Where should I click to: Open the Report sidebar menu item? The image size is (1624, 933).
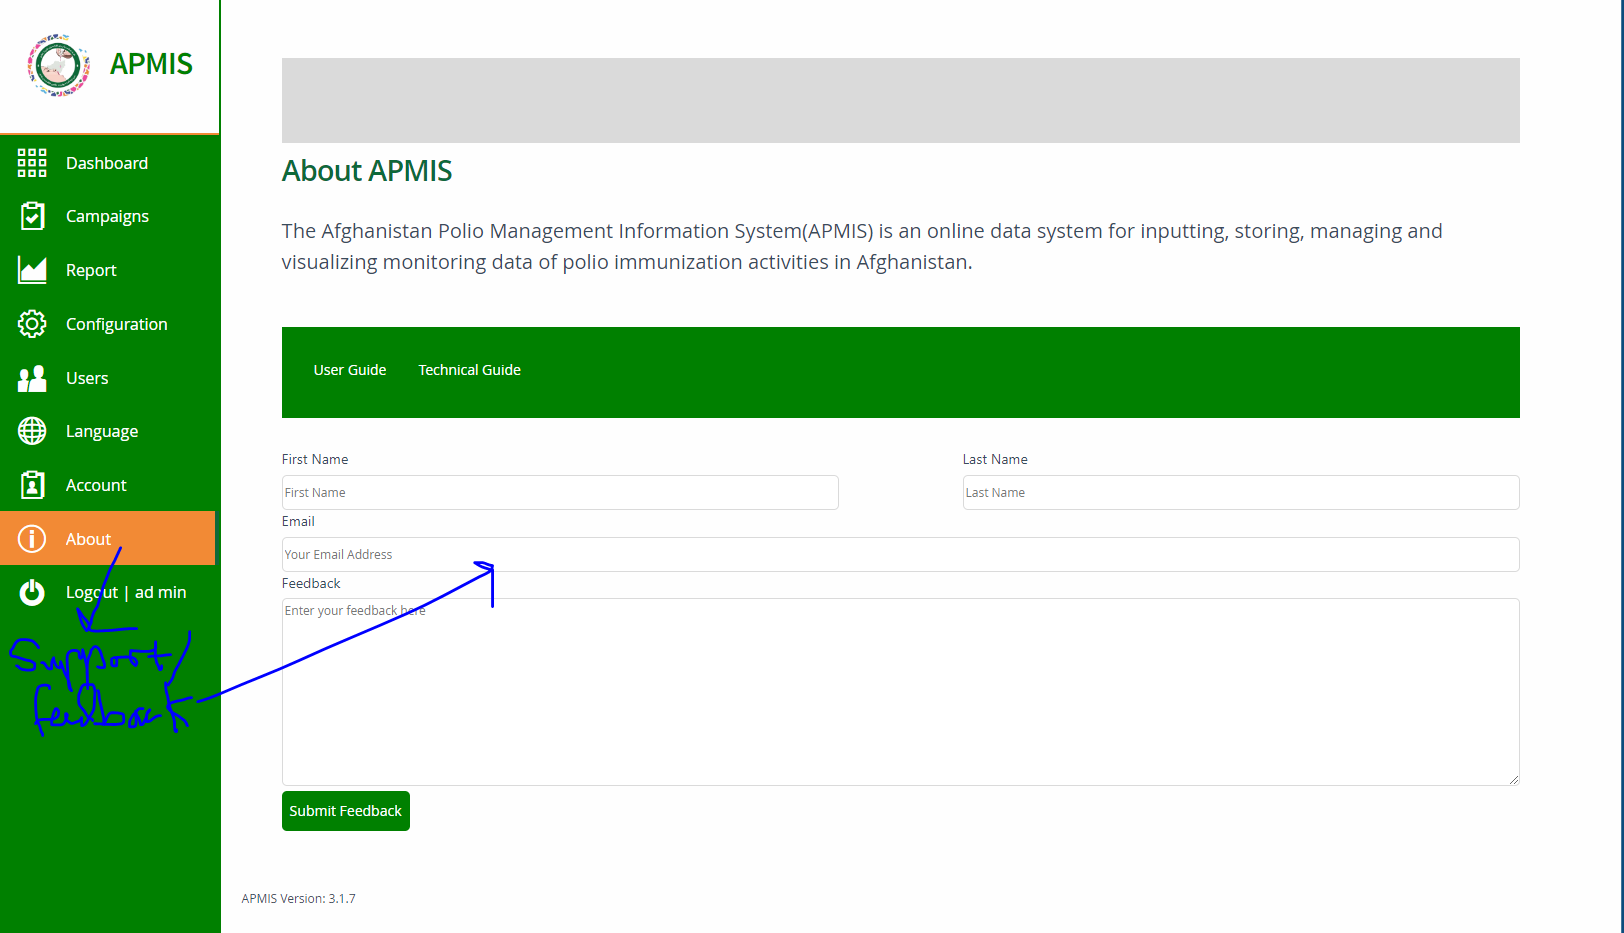[x=91, y=269]
